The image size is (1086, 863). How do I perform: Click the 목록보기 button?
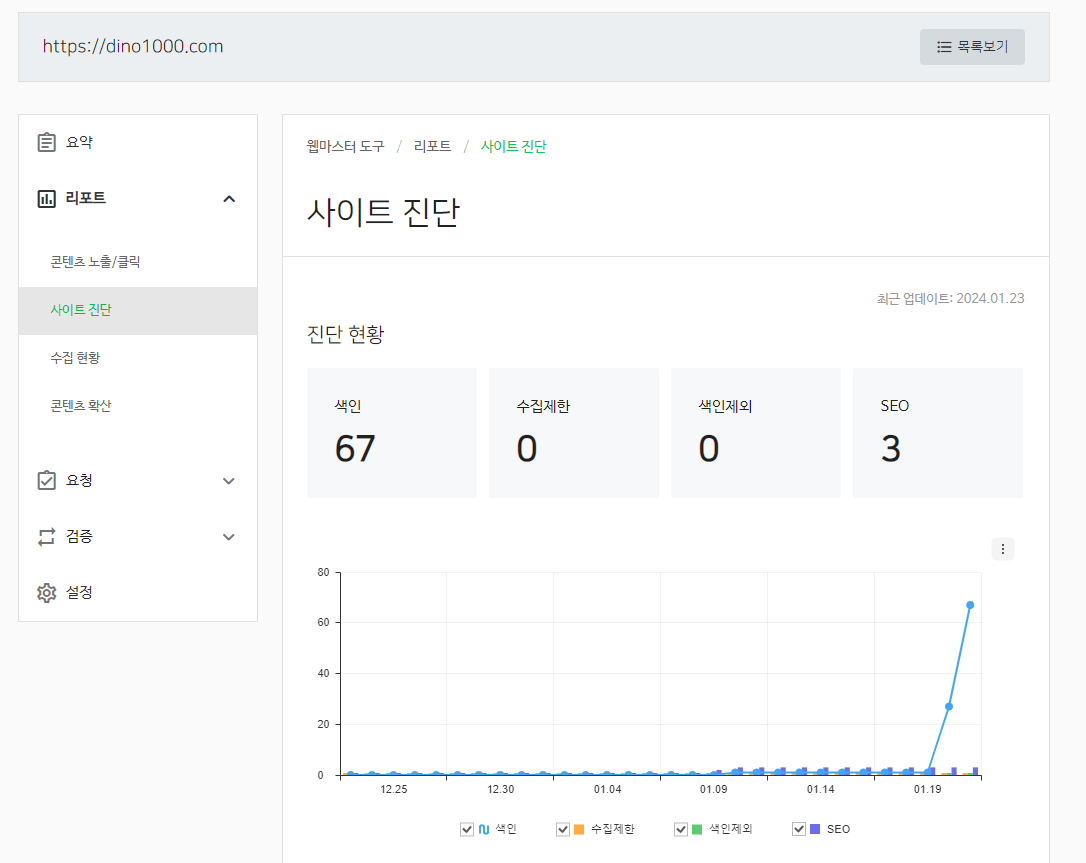[972, 46]
